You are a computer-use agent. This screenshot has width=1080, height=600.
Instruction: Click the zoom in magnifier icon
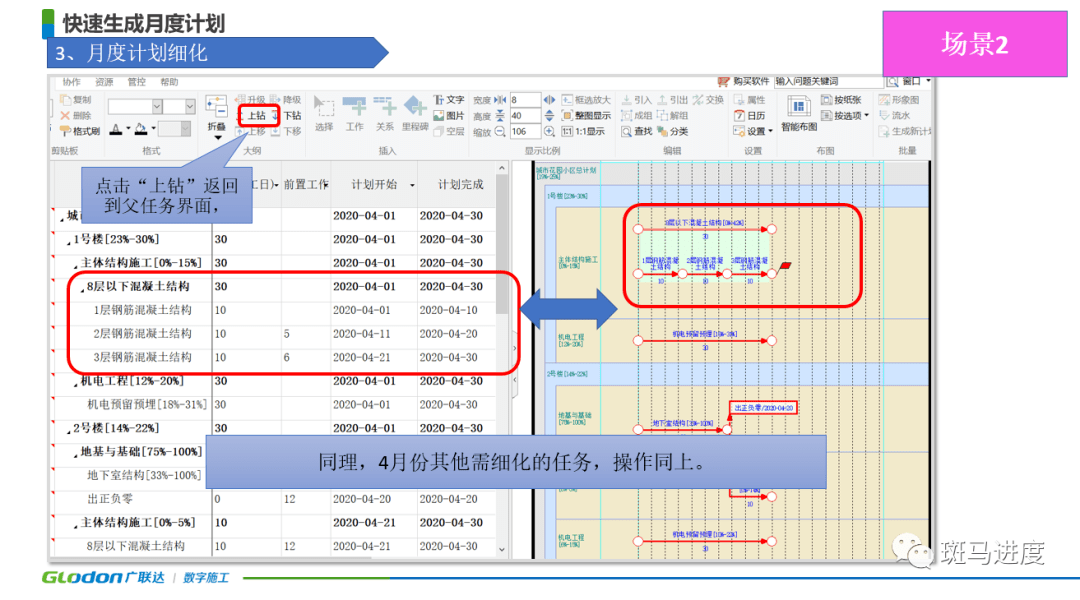click(x=550, y=132)
